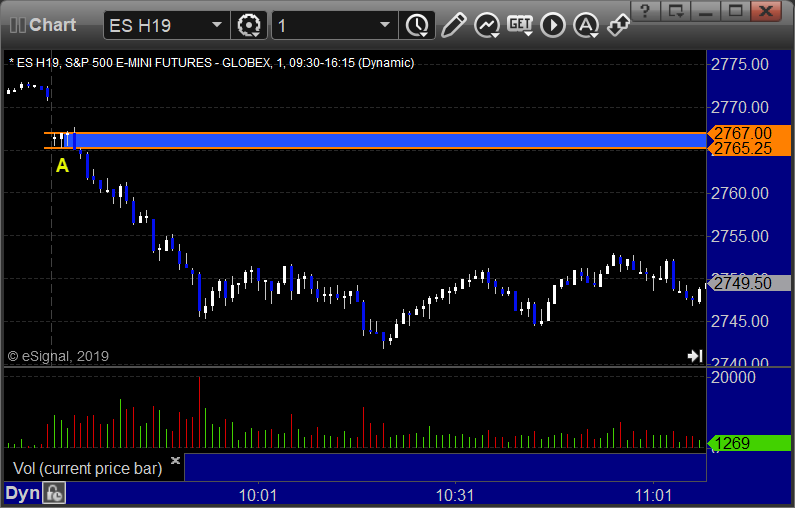Click the 2770.00 price axis label

(740, 107)
